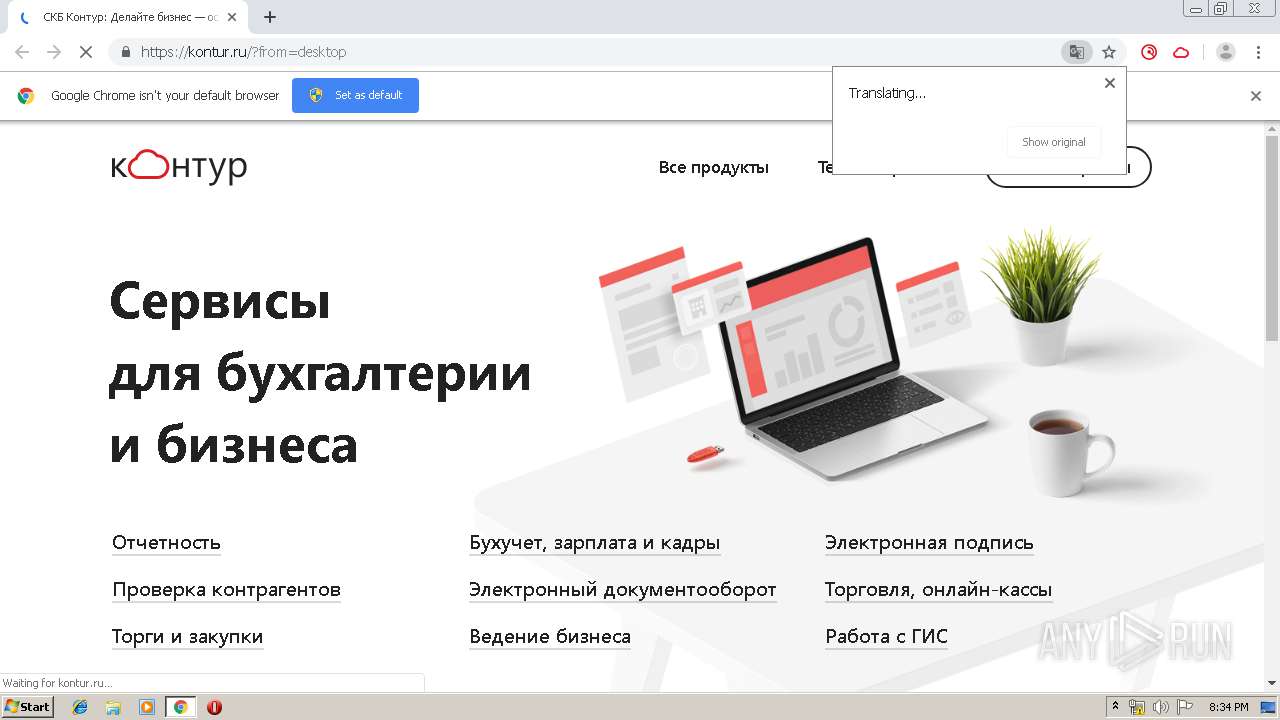1280x720 pixels.
Task: Click the 8:34 PM system clock
Action: (x=1228, y=707)
